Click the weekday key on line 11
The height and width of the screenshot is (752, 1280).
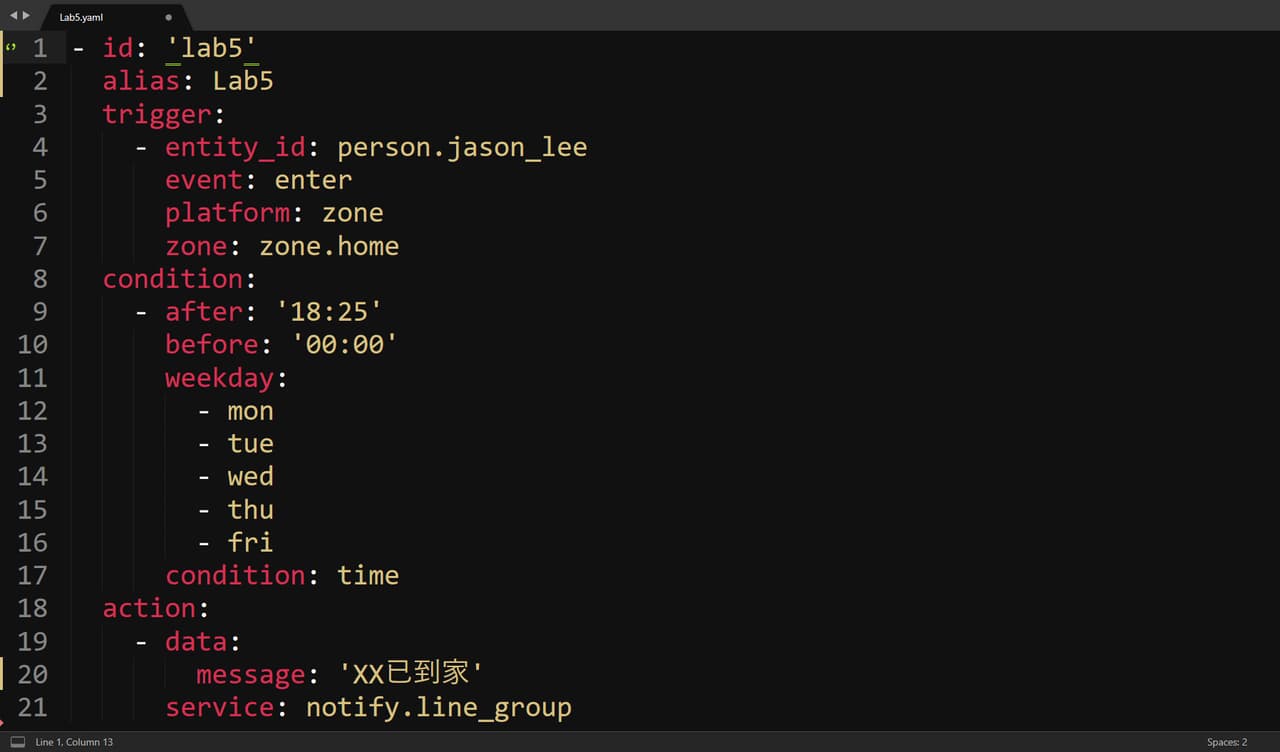pyautogui.click(x=219, y=378)
